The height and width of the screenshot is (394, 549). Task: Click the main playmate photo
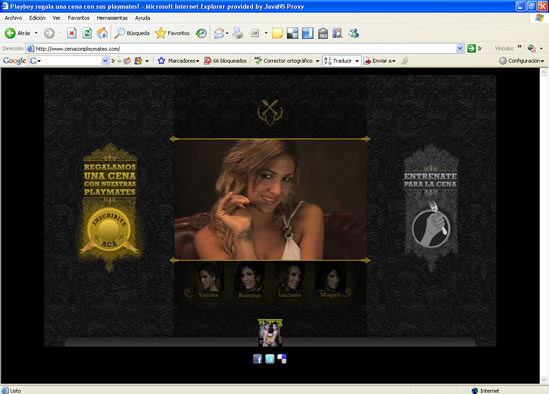(x=271, y=200)
